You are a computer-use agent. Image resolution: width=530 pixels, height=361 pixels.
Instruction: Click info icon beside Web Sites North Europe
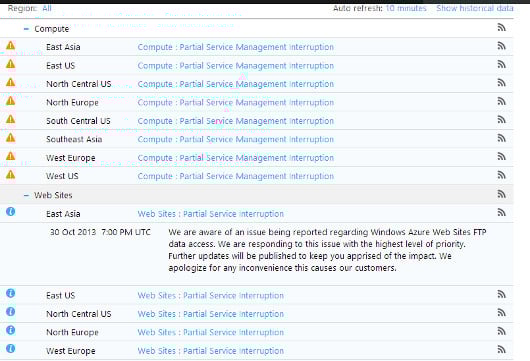click(10, 330)
